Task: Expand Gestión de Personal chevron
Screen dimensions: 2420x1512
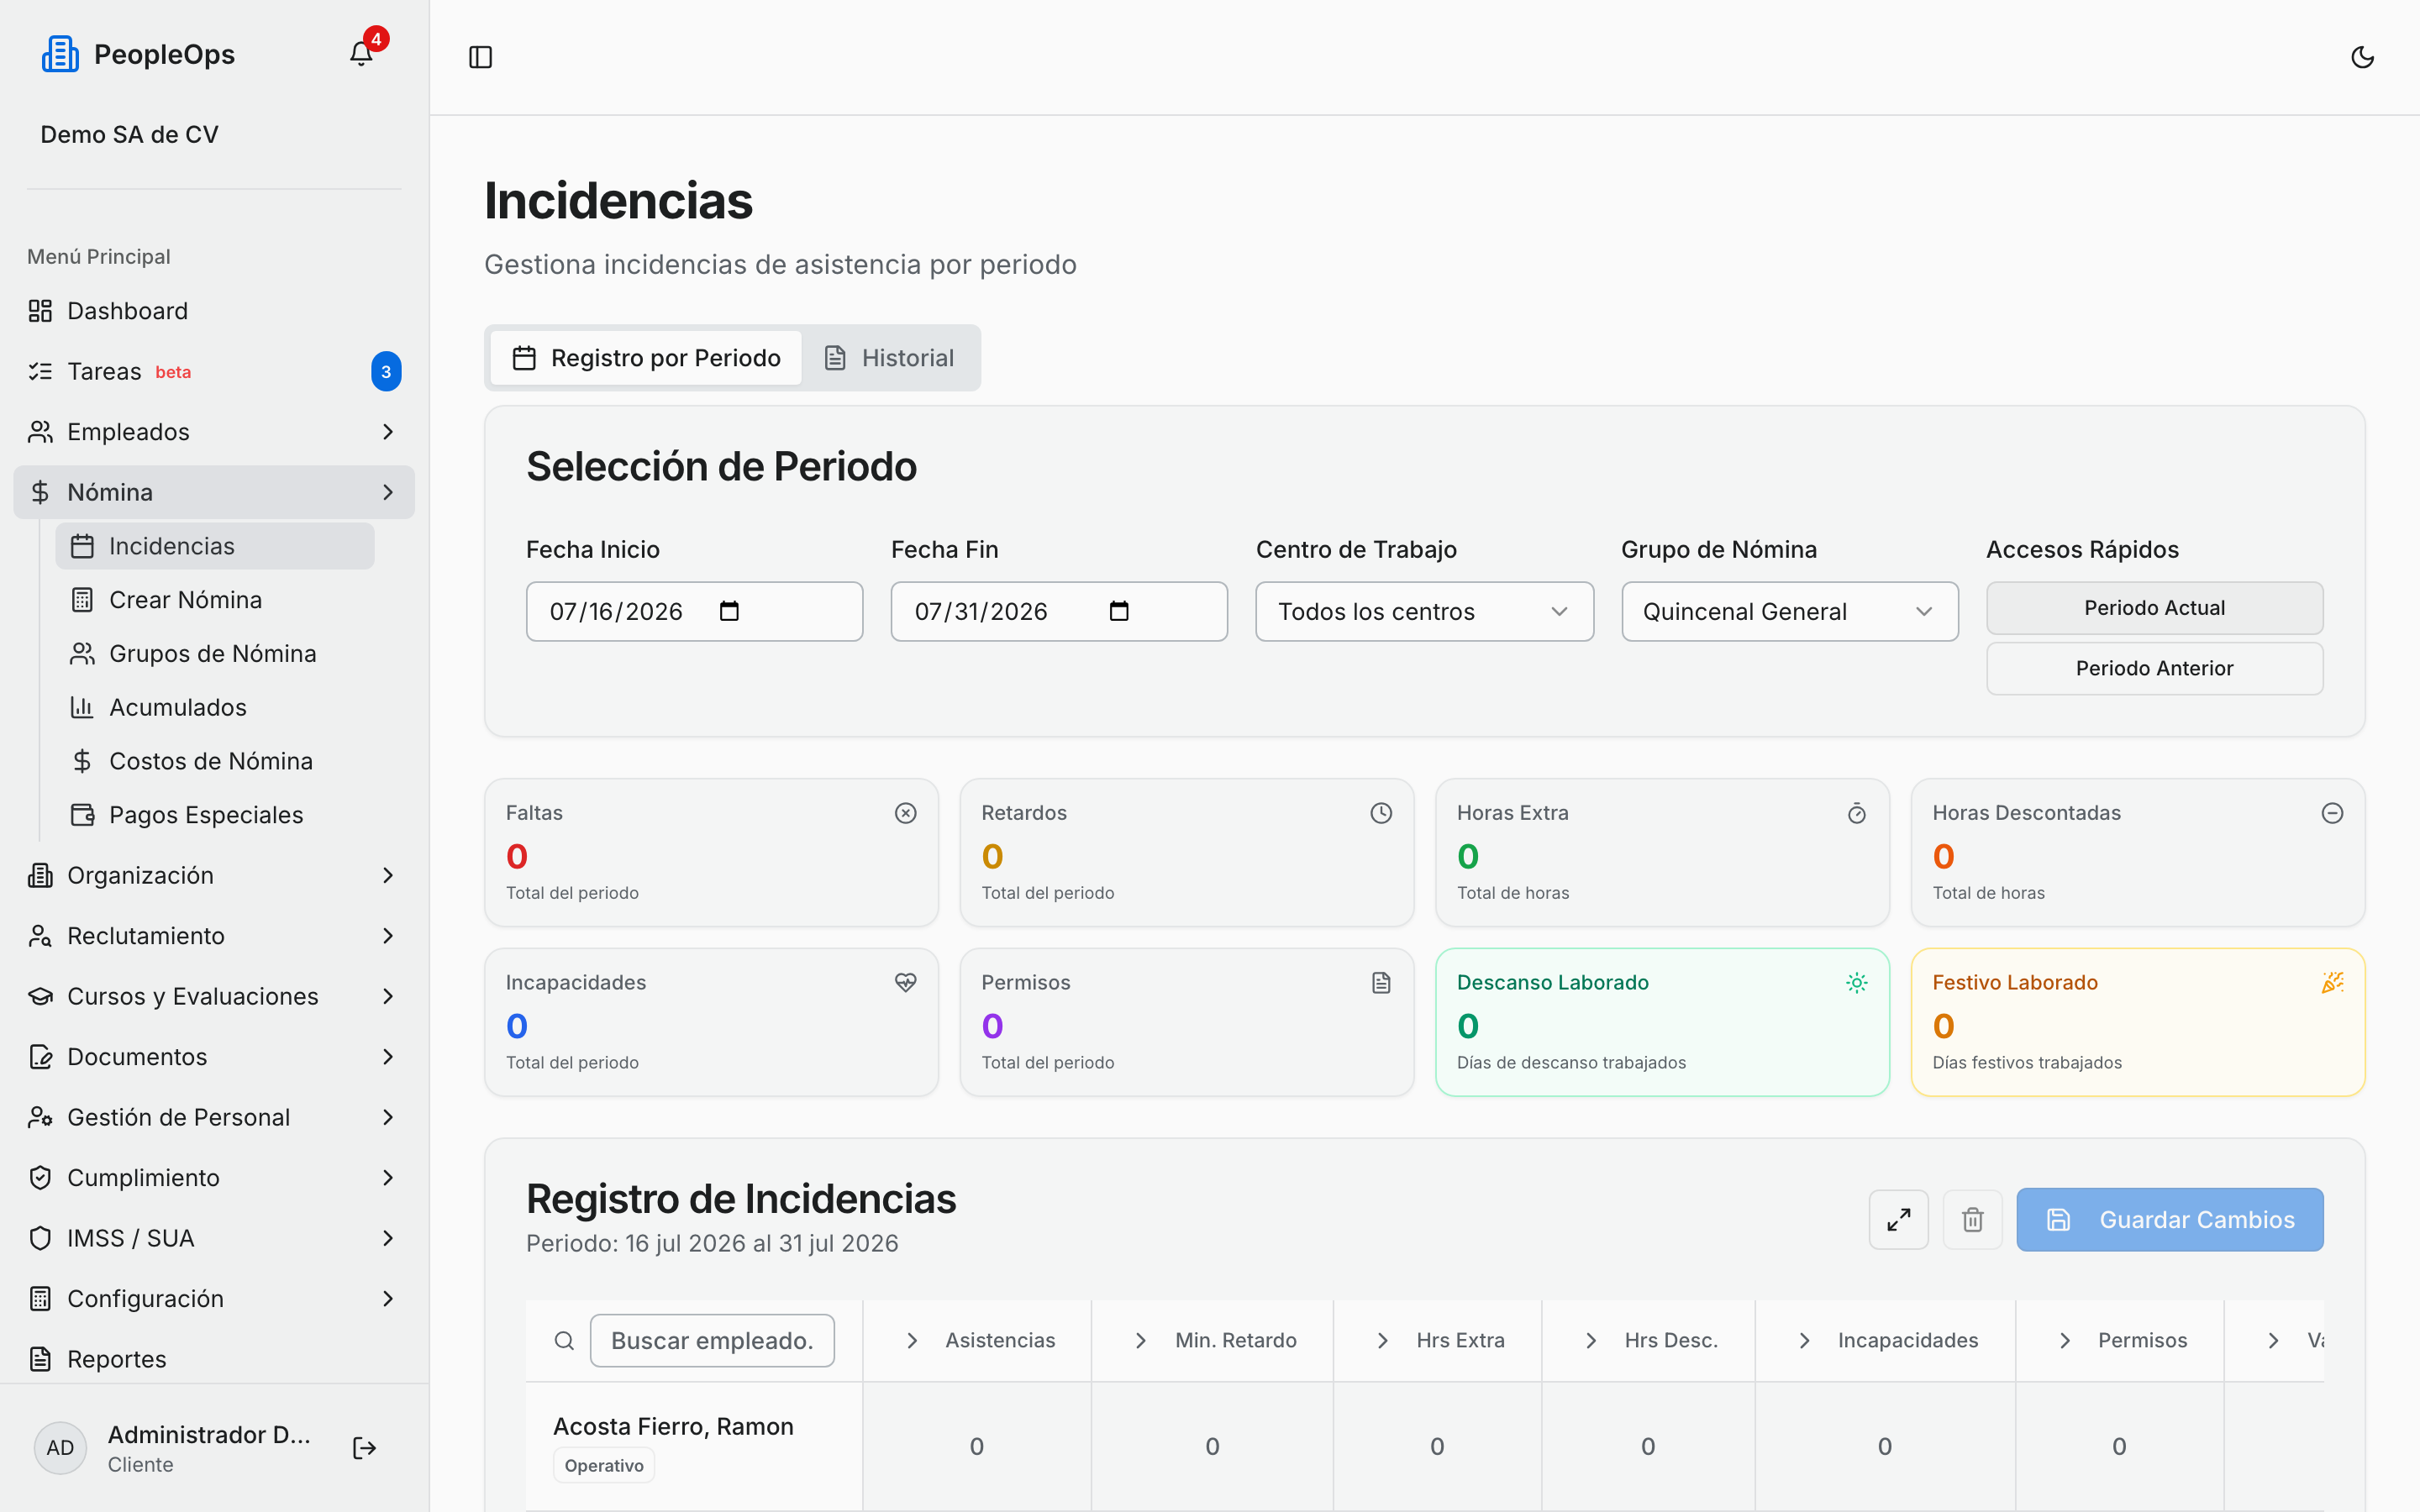Action: coord(388,1117)
